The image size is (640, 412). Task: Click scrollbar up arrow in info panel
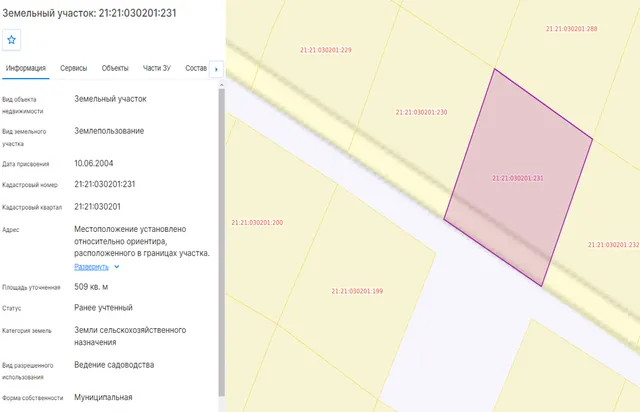click(222, 85)
